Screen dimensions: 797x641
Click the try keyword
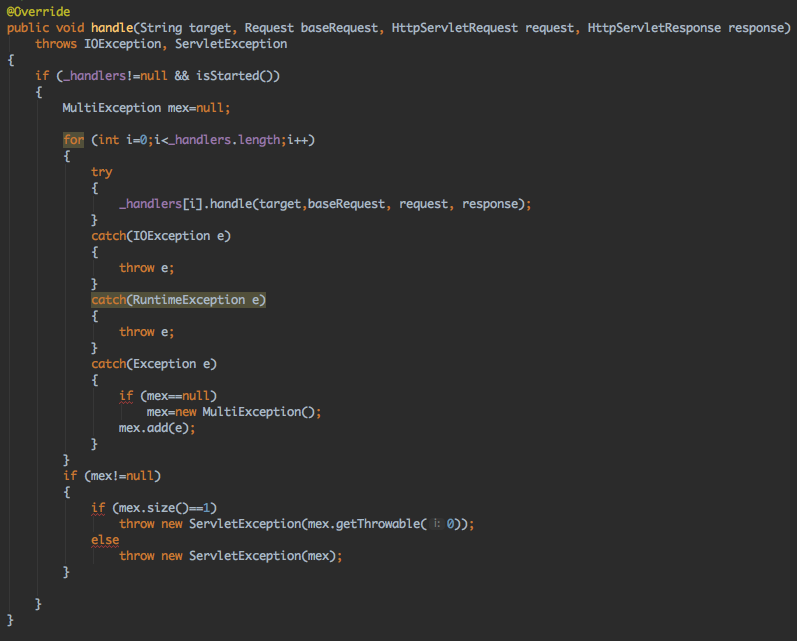(x=101, y=171)
